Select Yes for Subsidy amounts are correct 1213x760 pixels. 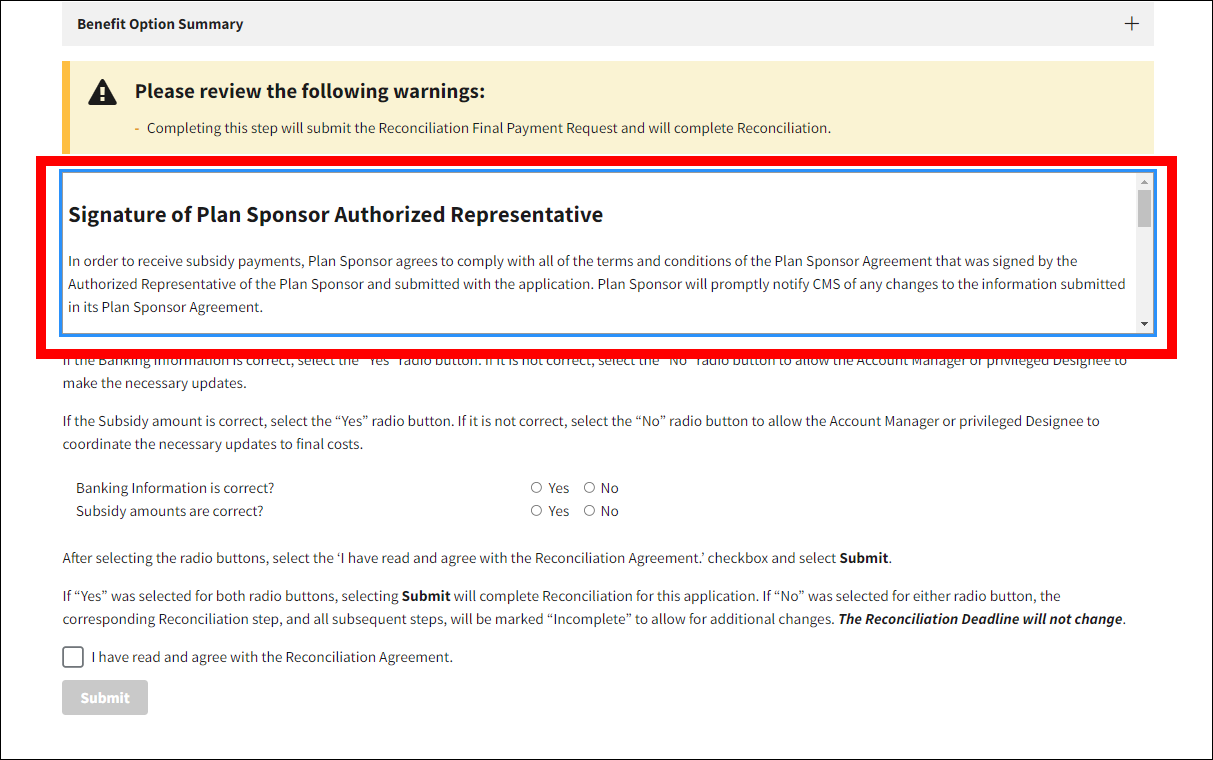(x=537, y=511)
